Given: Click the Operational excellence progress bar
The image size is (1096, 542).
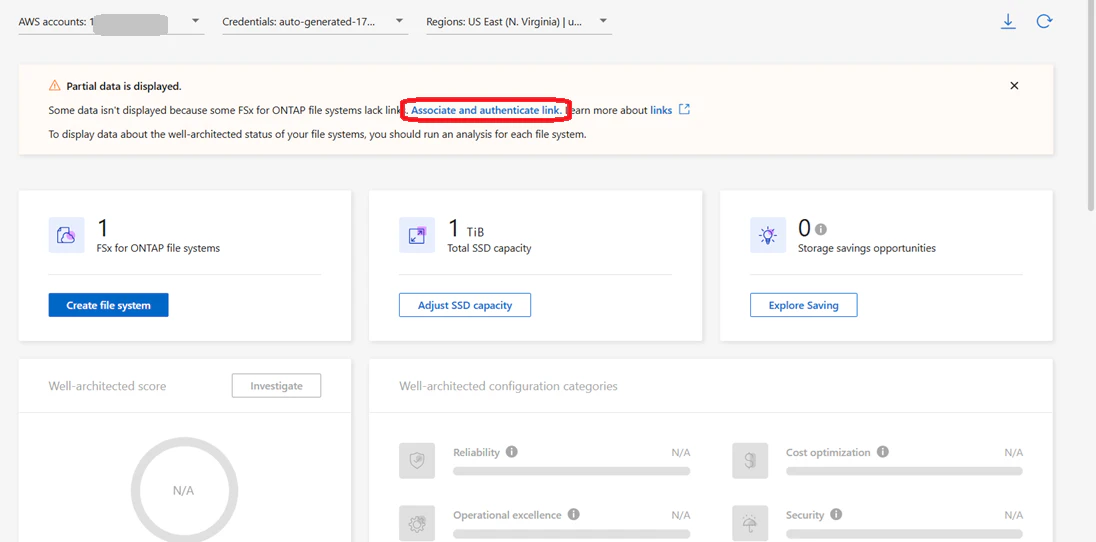Looking at the screenshot, I should coord(572,534).
